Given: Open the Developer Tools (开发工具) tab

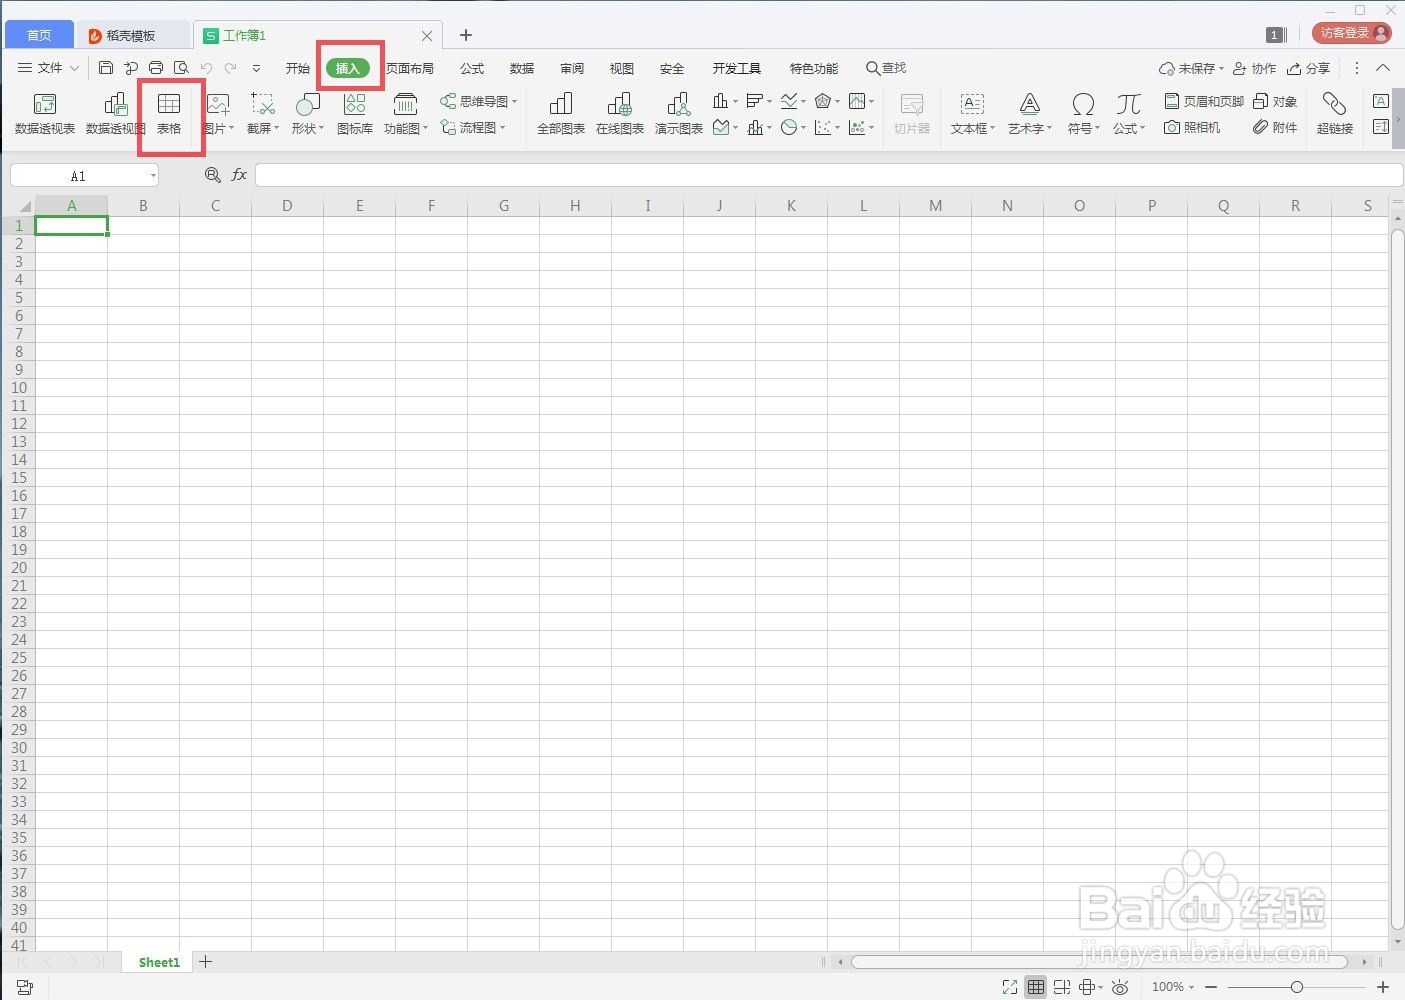Looking at the screenshot, I should tap(737, 68).
